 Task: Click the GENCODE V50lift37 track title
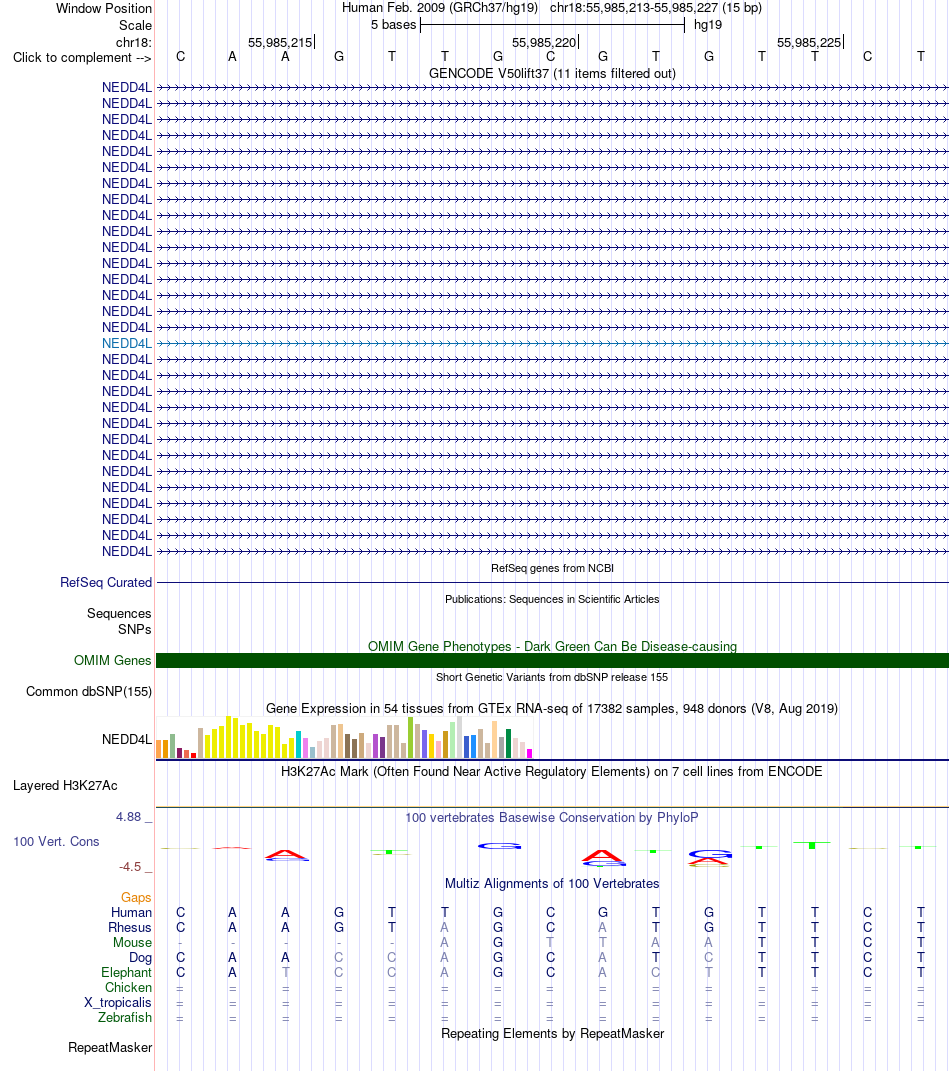[553, 74]
